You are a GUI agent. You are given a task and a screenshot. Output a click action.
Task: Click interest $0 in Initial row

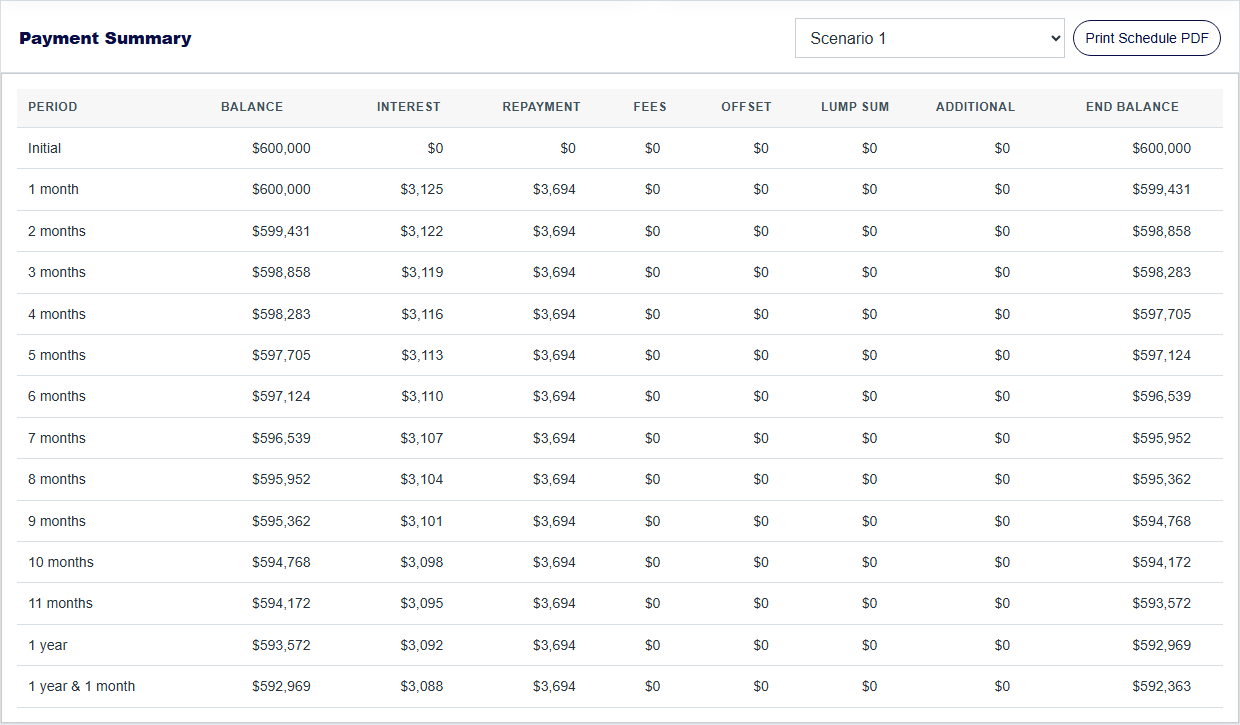pyautogui.click(x=435, y=148)
